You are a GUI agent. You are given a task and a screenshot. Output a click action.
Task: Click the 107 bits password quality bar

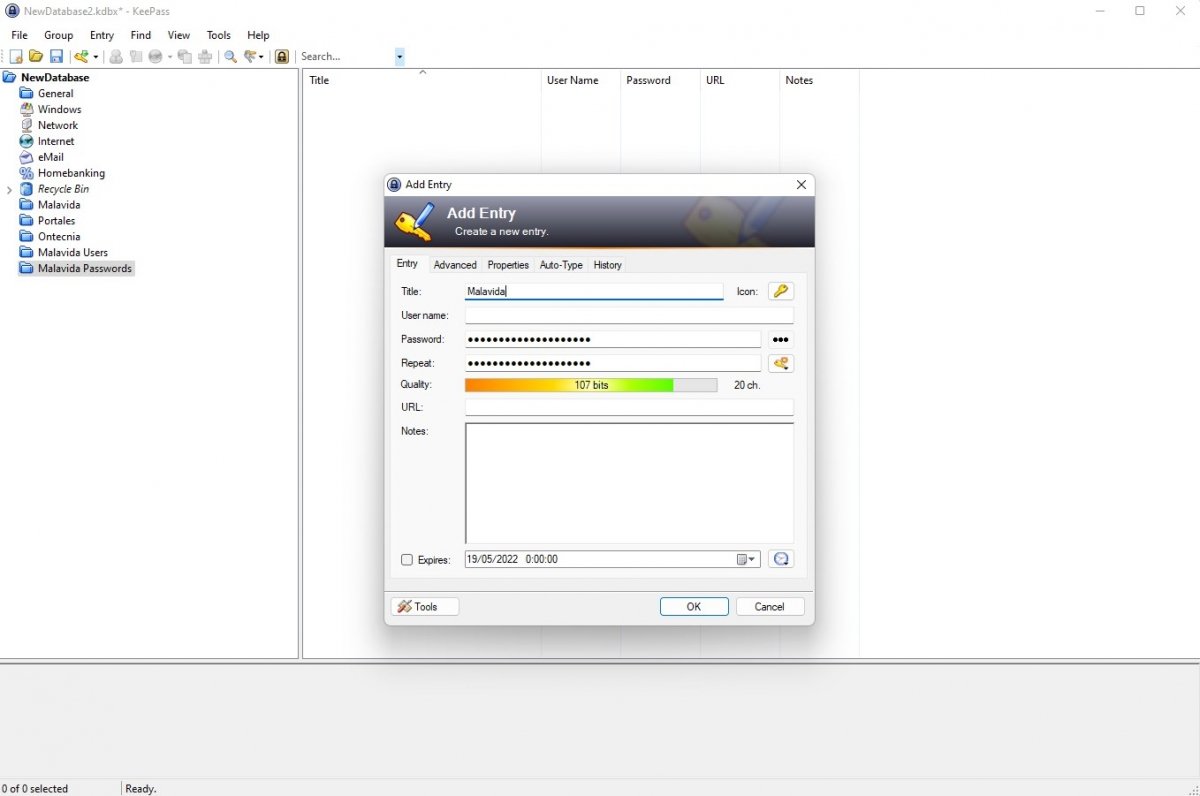click(591, 385)
